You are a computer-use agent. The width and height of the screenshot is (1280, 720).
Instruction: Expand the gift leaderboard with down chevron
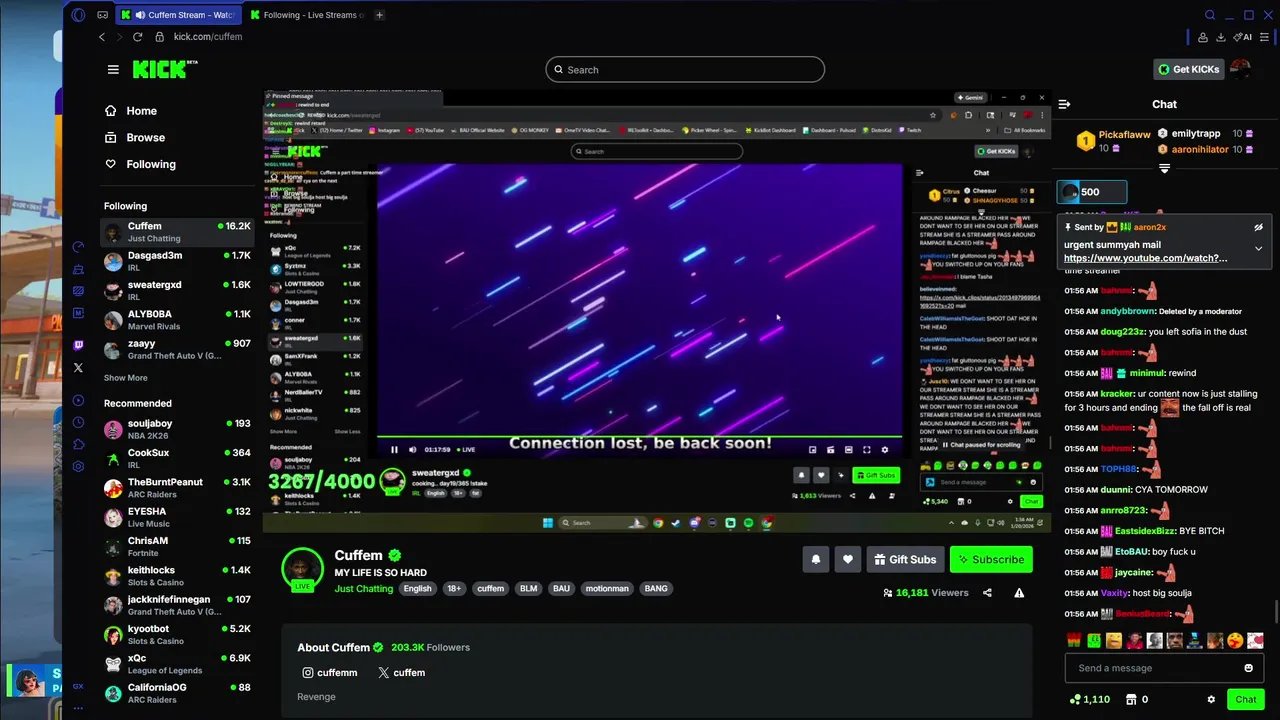click(1164, 169)
